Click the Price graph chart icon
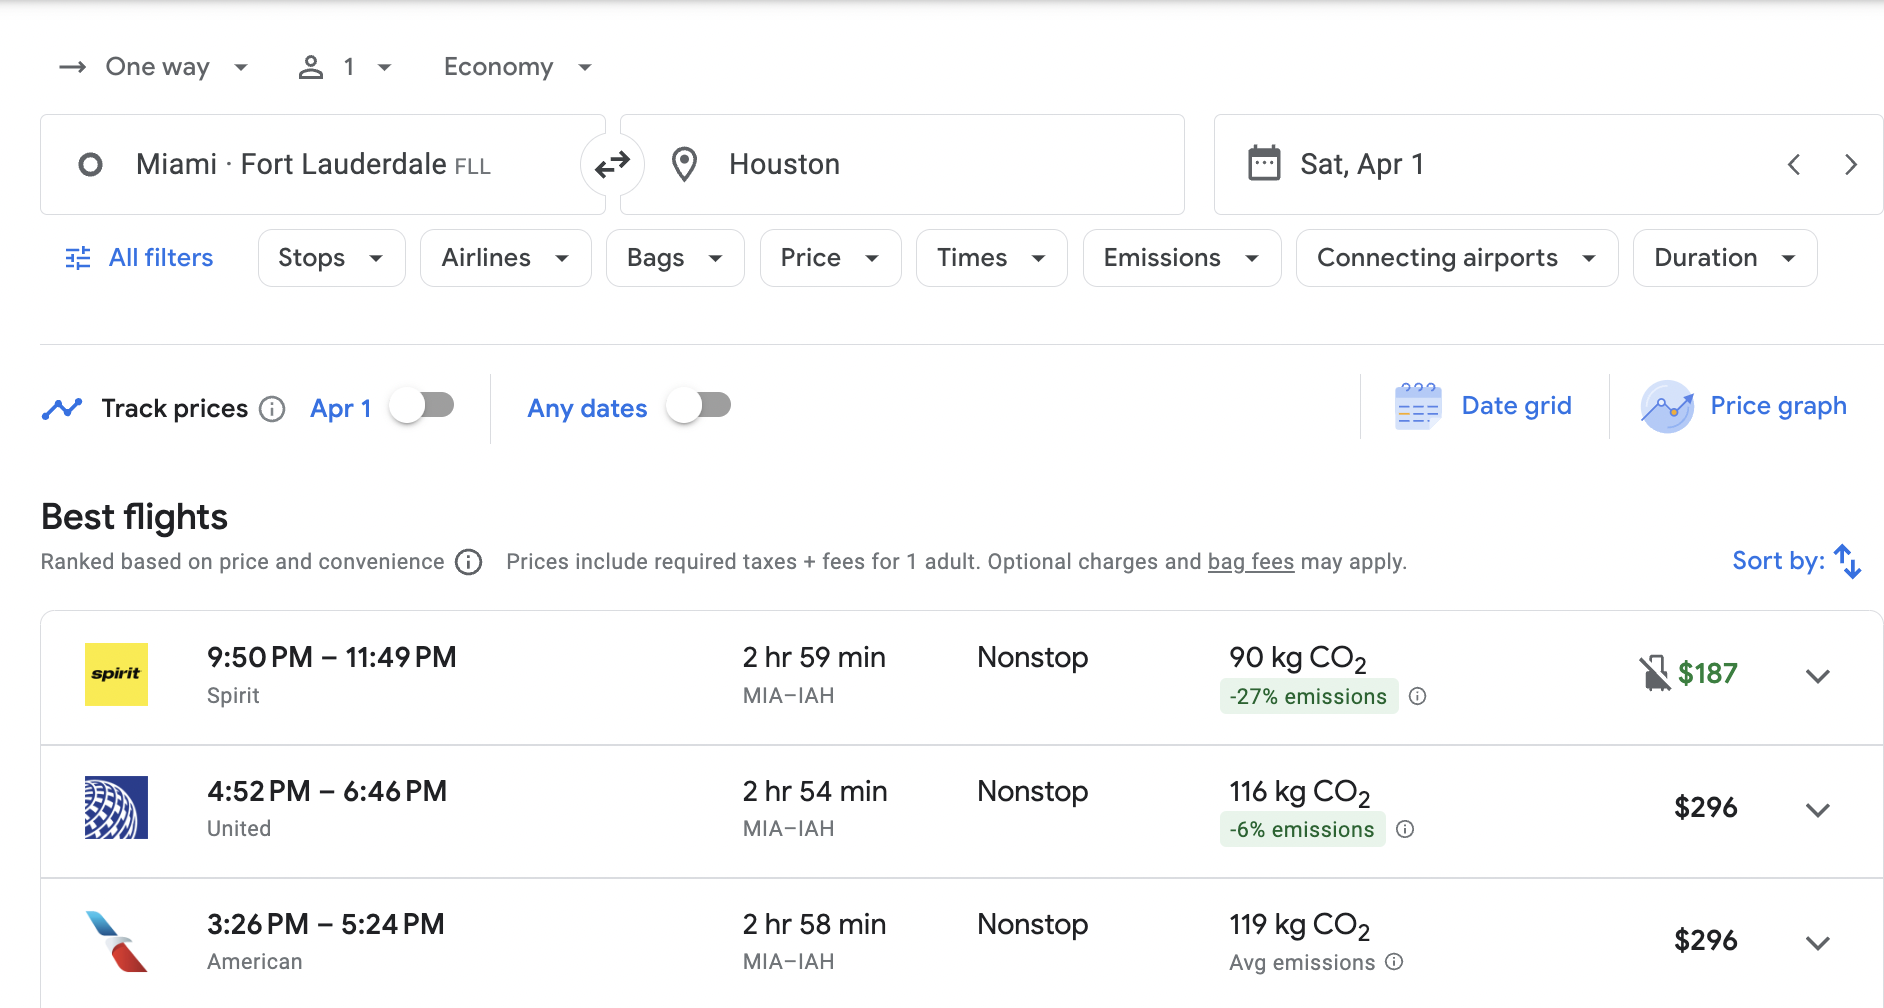 pyautogui.click(x=1667, y=406)
